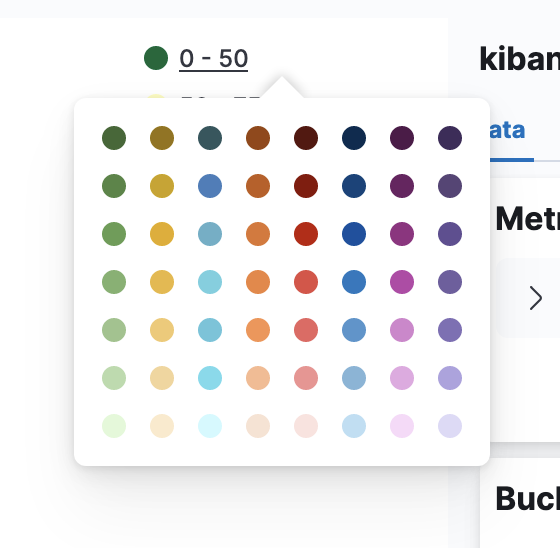Pick the palest lavender swatch in bottom row
Screen dimensions: 560x548
tap(450, 426)
